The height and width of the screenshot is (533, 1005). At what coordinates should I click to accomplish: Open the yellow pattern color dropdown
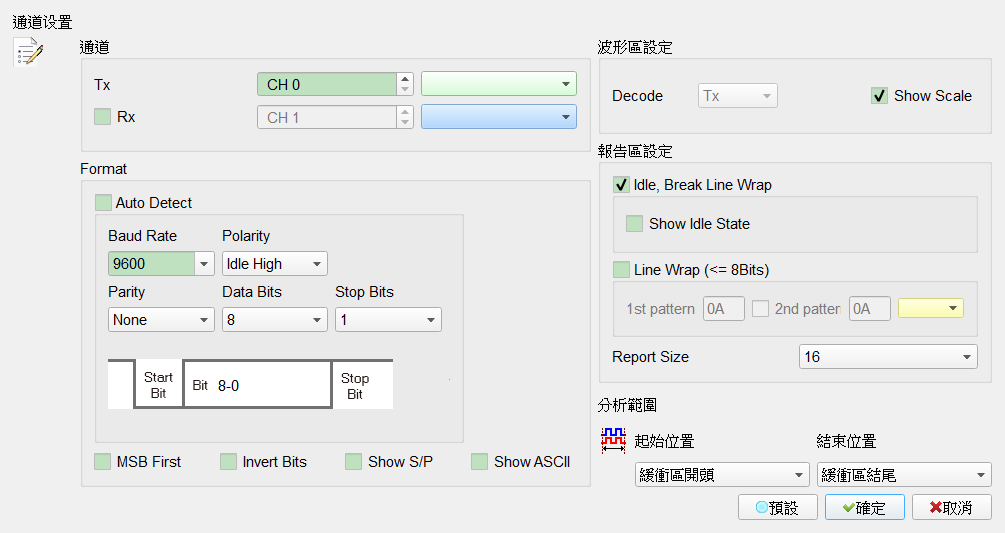pyautogui.click(x=931, y=308)
